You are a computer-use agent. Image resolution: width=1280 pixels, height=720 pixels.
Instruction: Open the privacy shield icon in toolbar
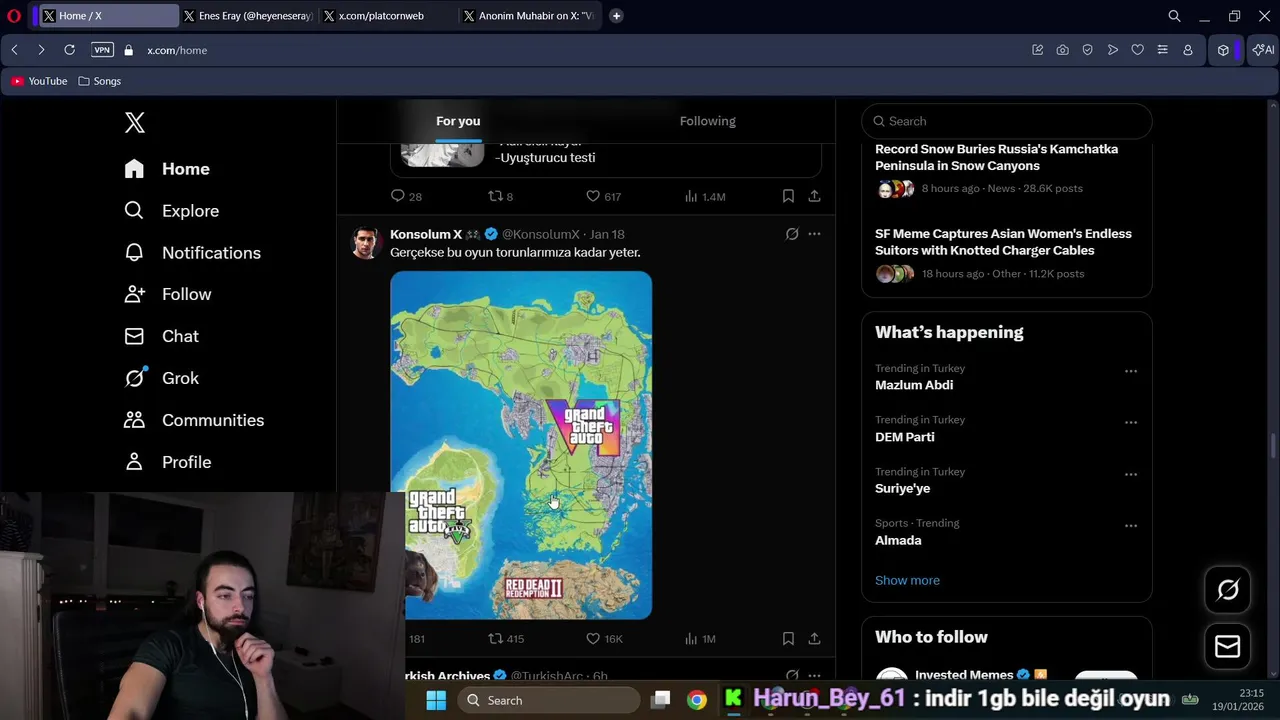tap(1087, 50)
